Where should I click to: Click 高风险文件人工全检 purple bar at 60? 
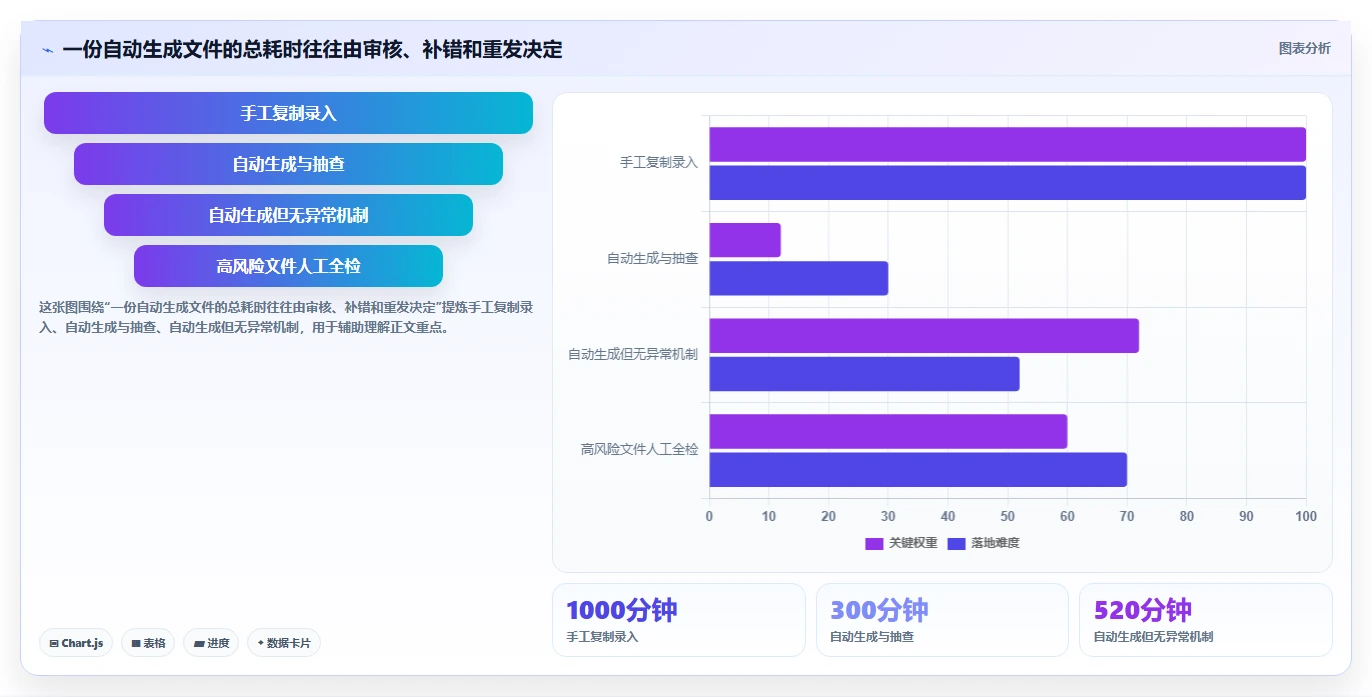click(x=889, y=431)
